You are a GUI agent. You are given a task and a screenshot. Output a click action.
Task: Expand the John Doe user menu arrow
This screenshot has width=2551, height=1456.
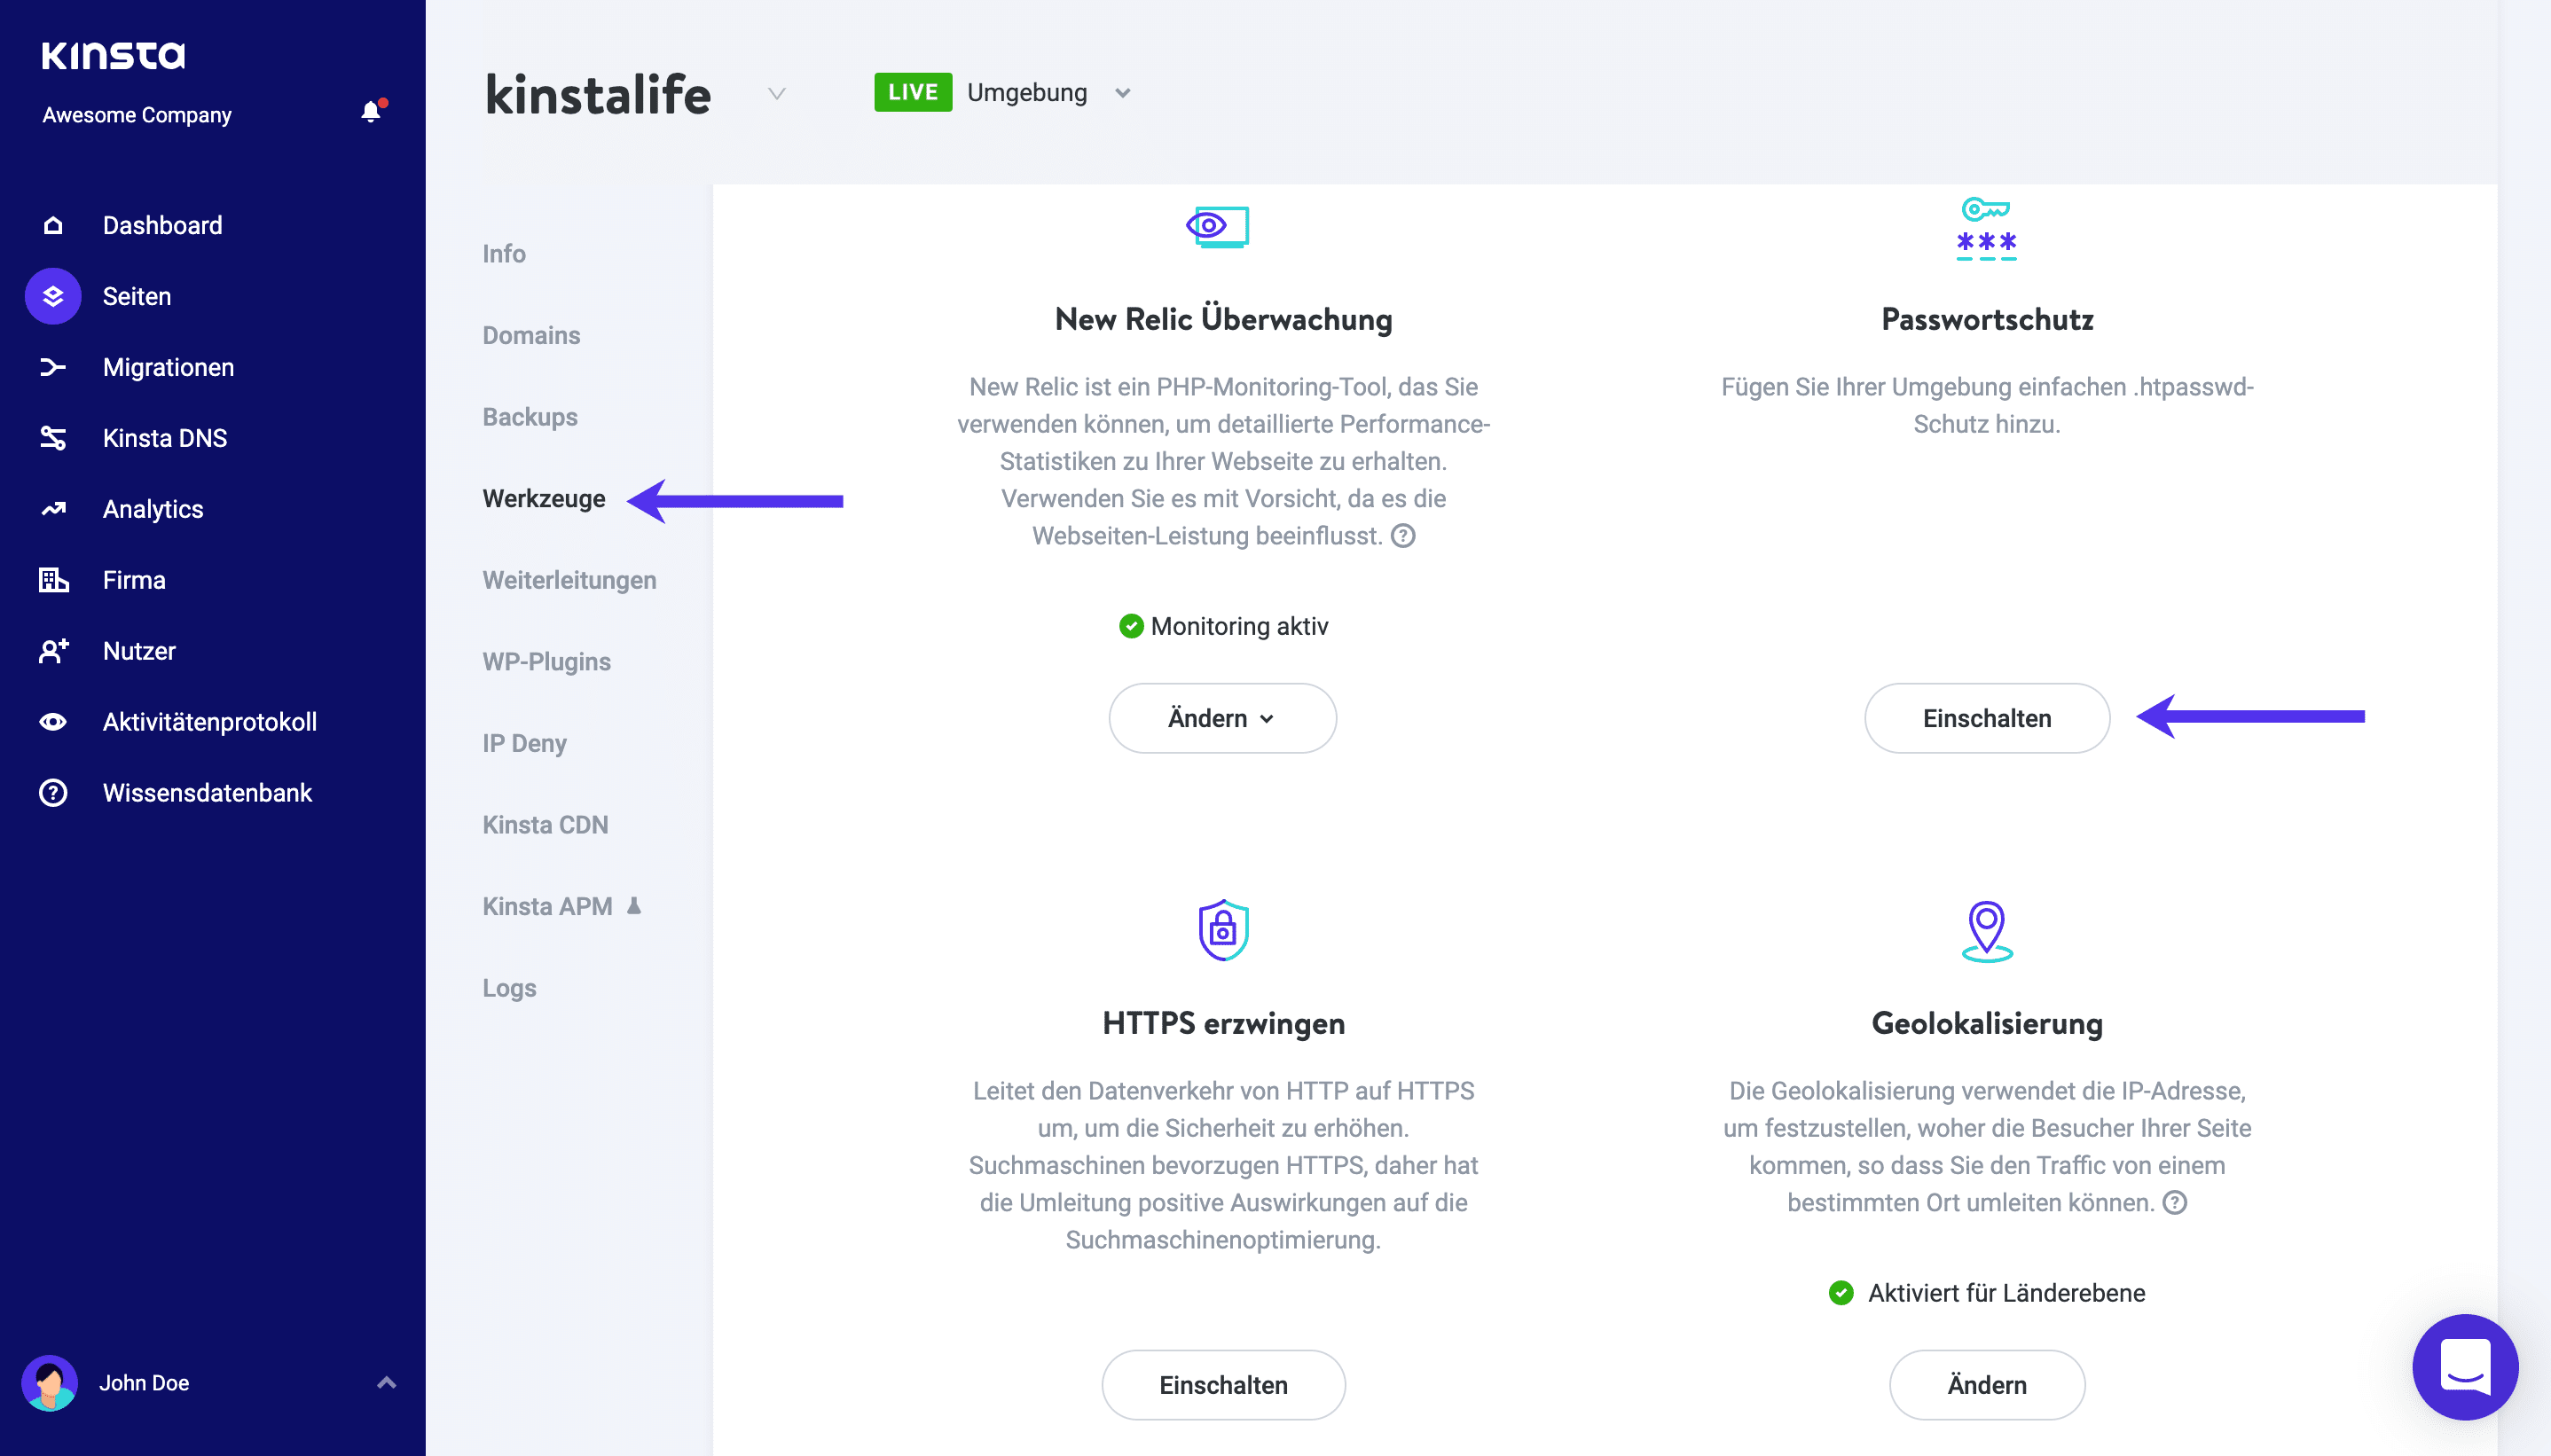[x=387, y=1382]
